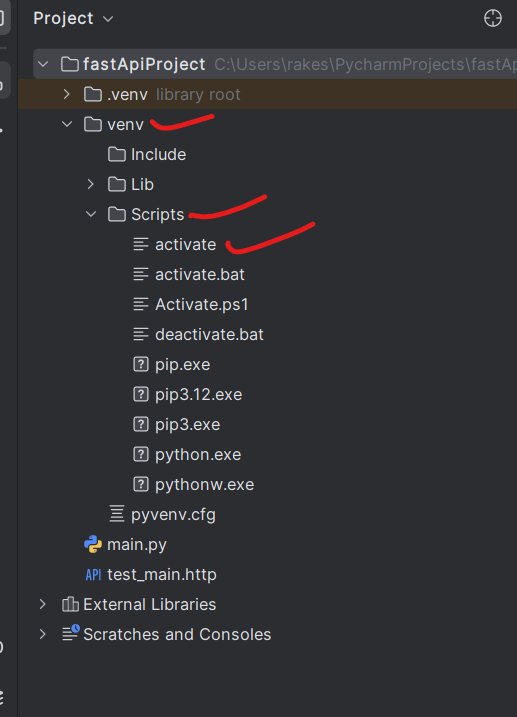Screen dimensions: 517x717
Task: Click the config file icon beside pyvenv.cfg
Action: tap(117, 514)
